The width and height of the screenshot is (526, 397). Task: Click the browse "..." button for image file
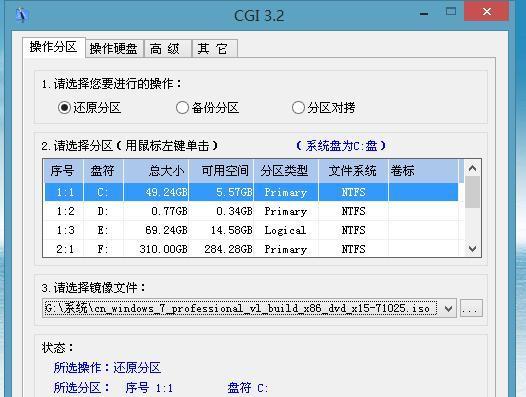[471, 308]
